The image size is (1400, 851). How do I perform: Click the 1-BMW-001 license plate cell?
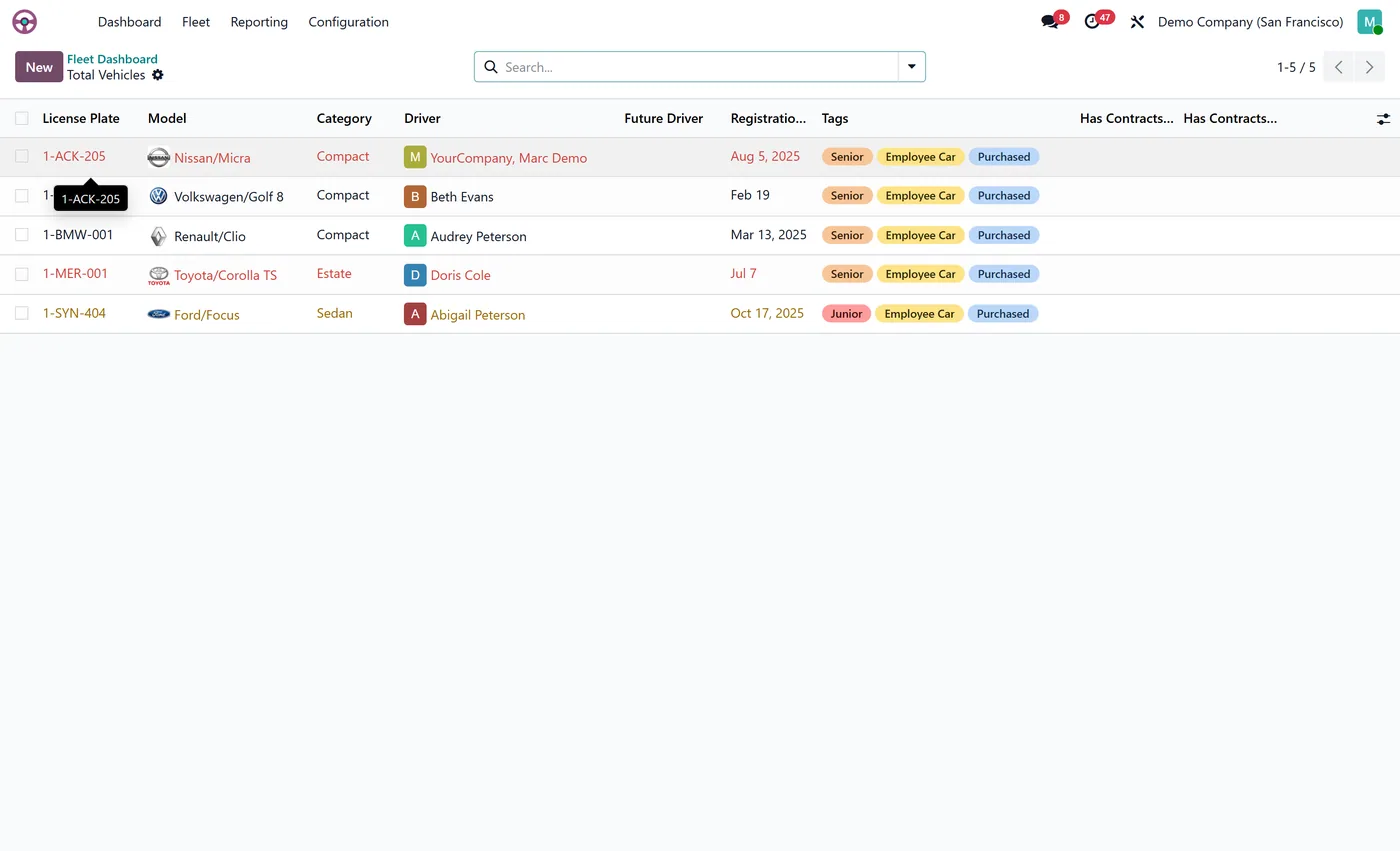coord(78,235)
